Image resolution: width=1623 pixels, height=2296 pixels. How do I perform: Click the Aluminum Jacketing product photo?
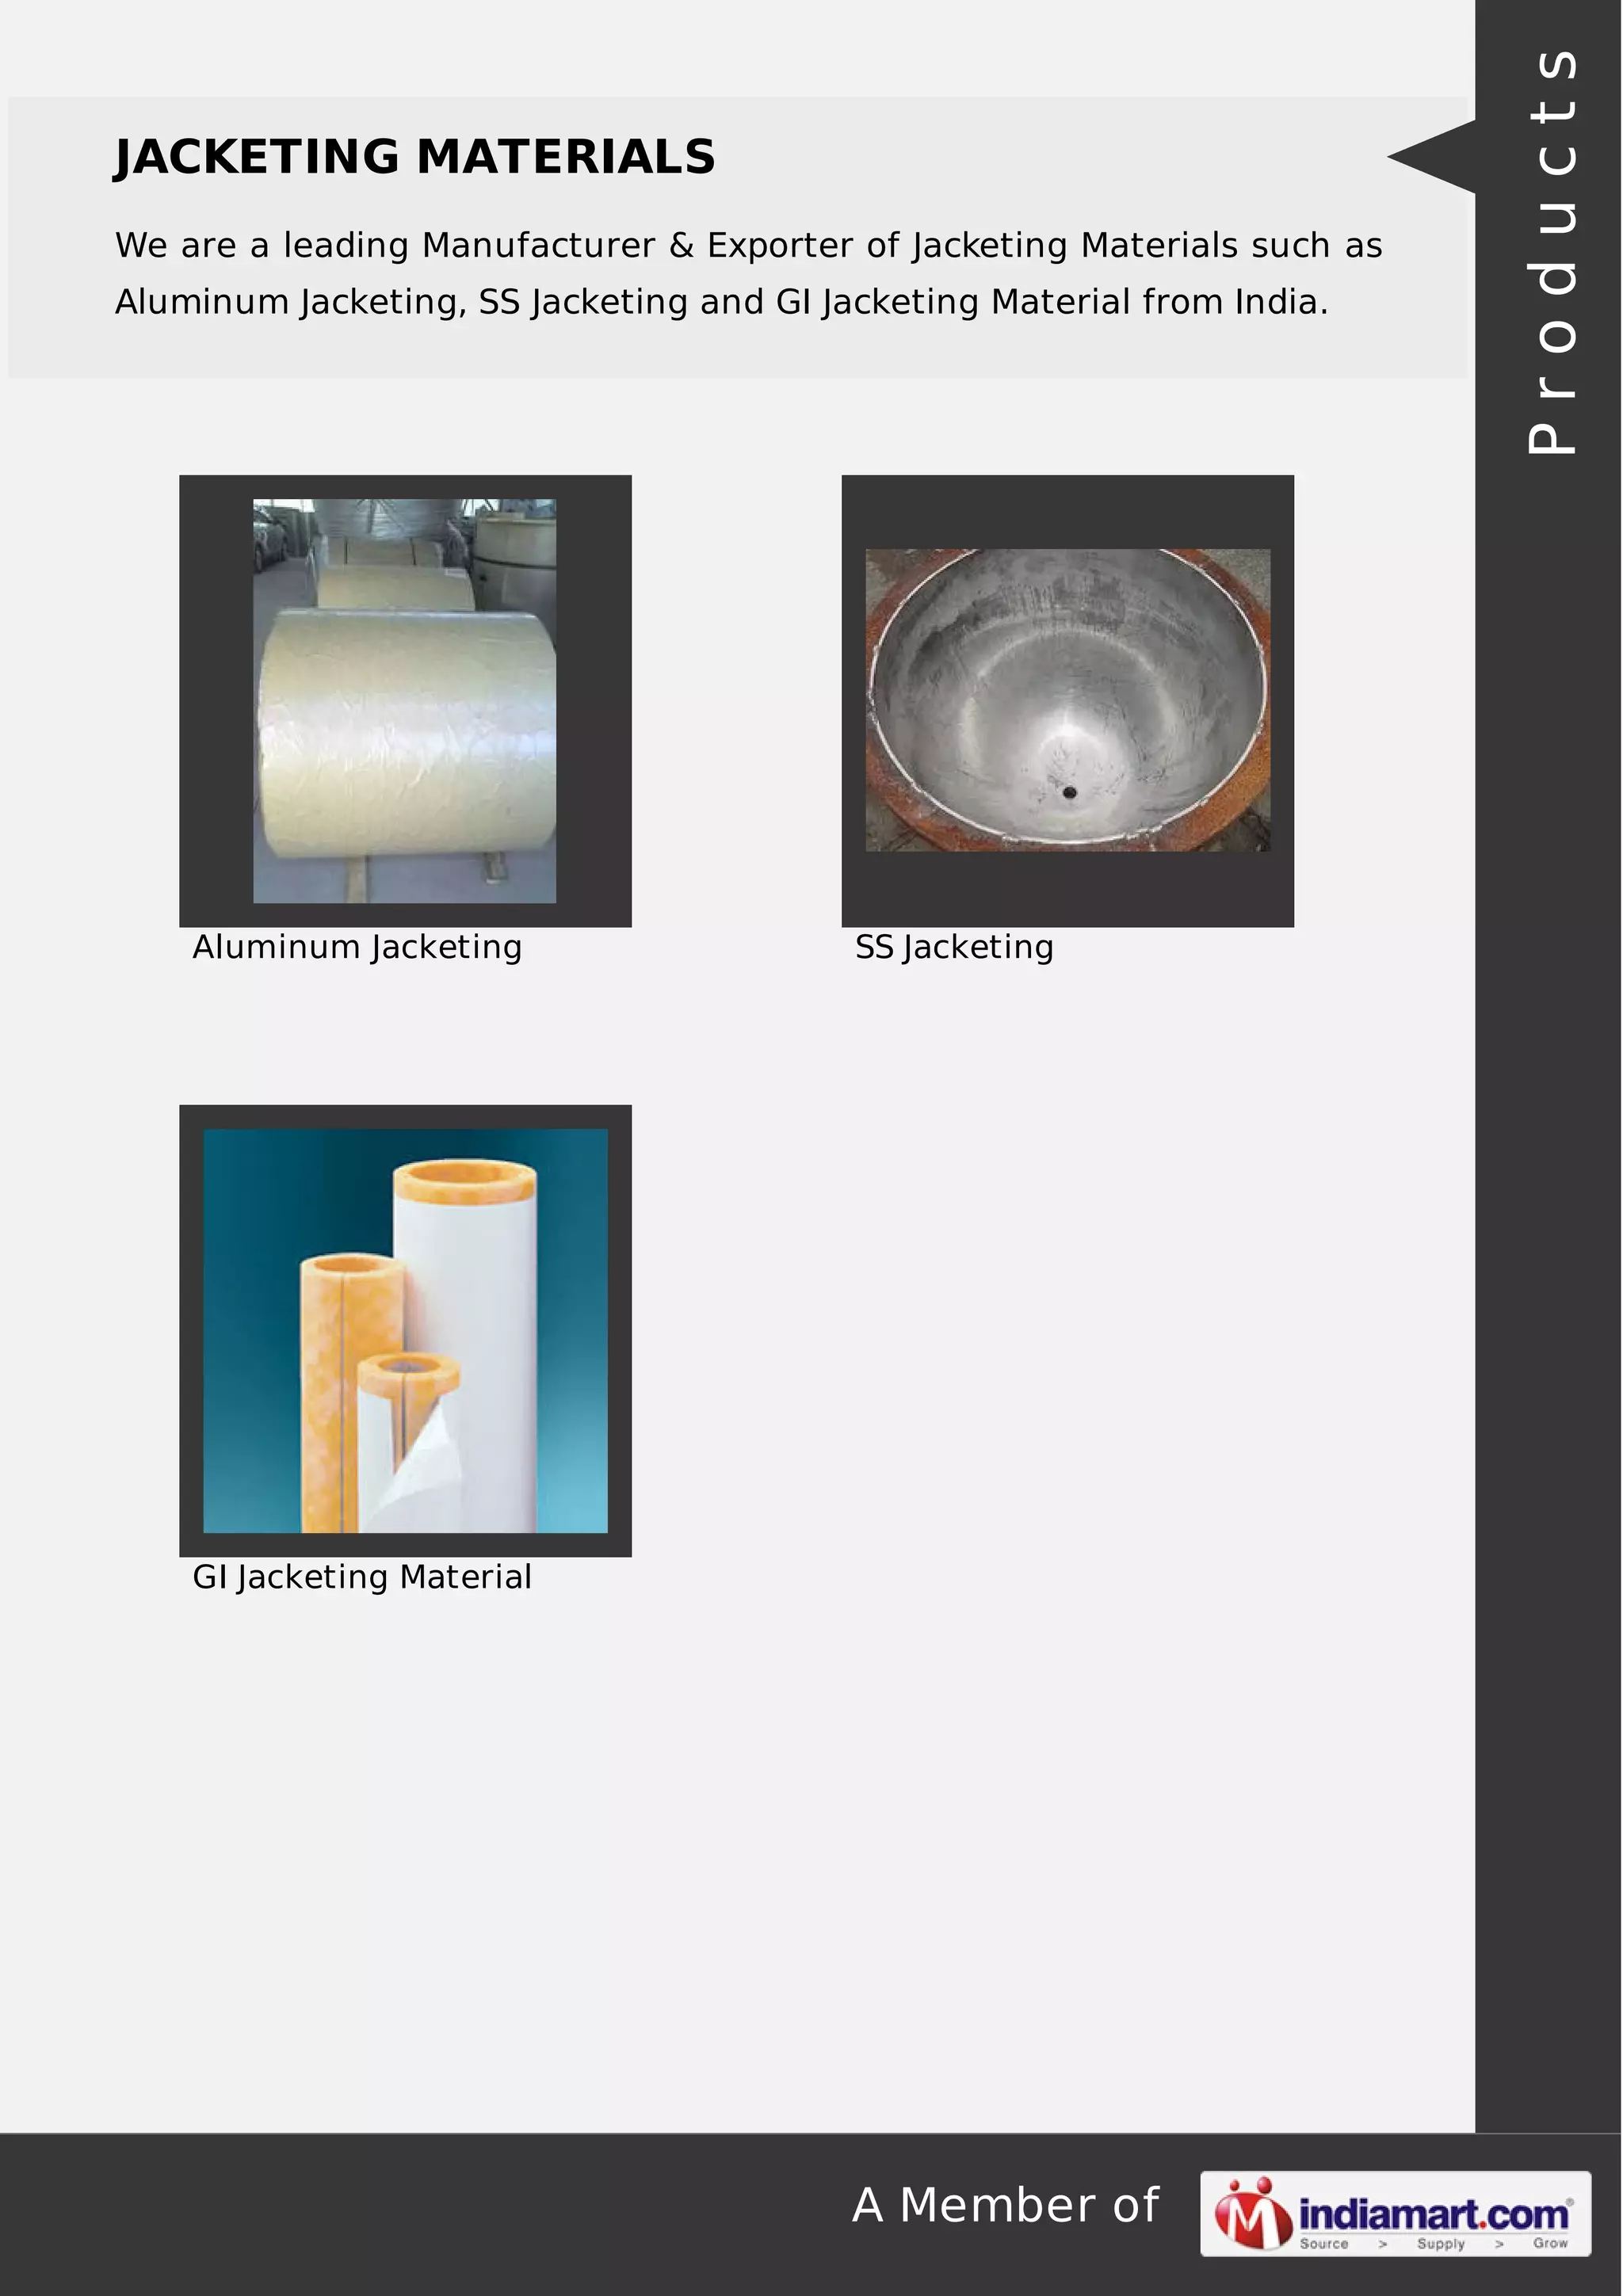[x=404, y=700]
